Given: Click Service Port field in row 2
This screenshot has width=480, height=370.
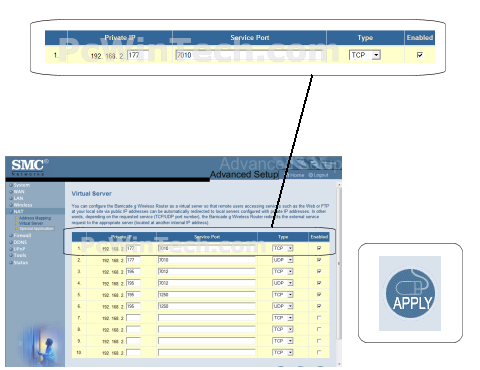Looking at the screenshot, I should pyautogui.click(x=207, y=260).
